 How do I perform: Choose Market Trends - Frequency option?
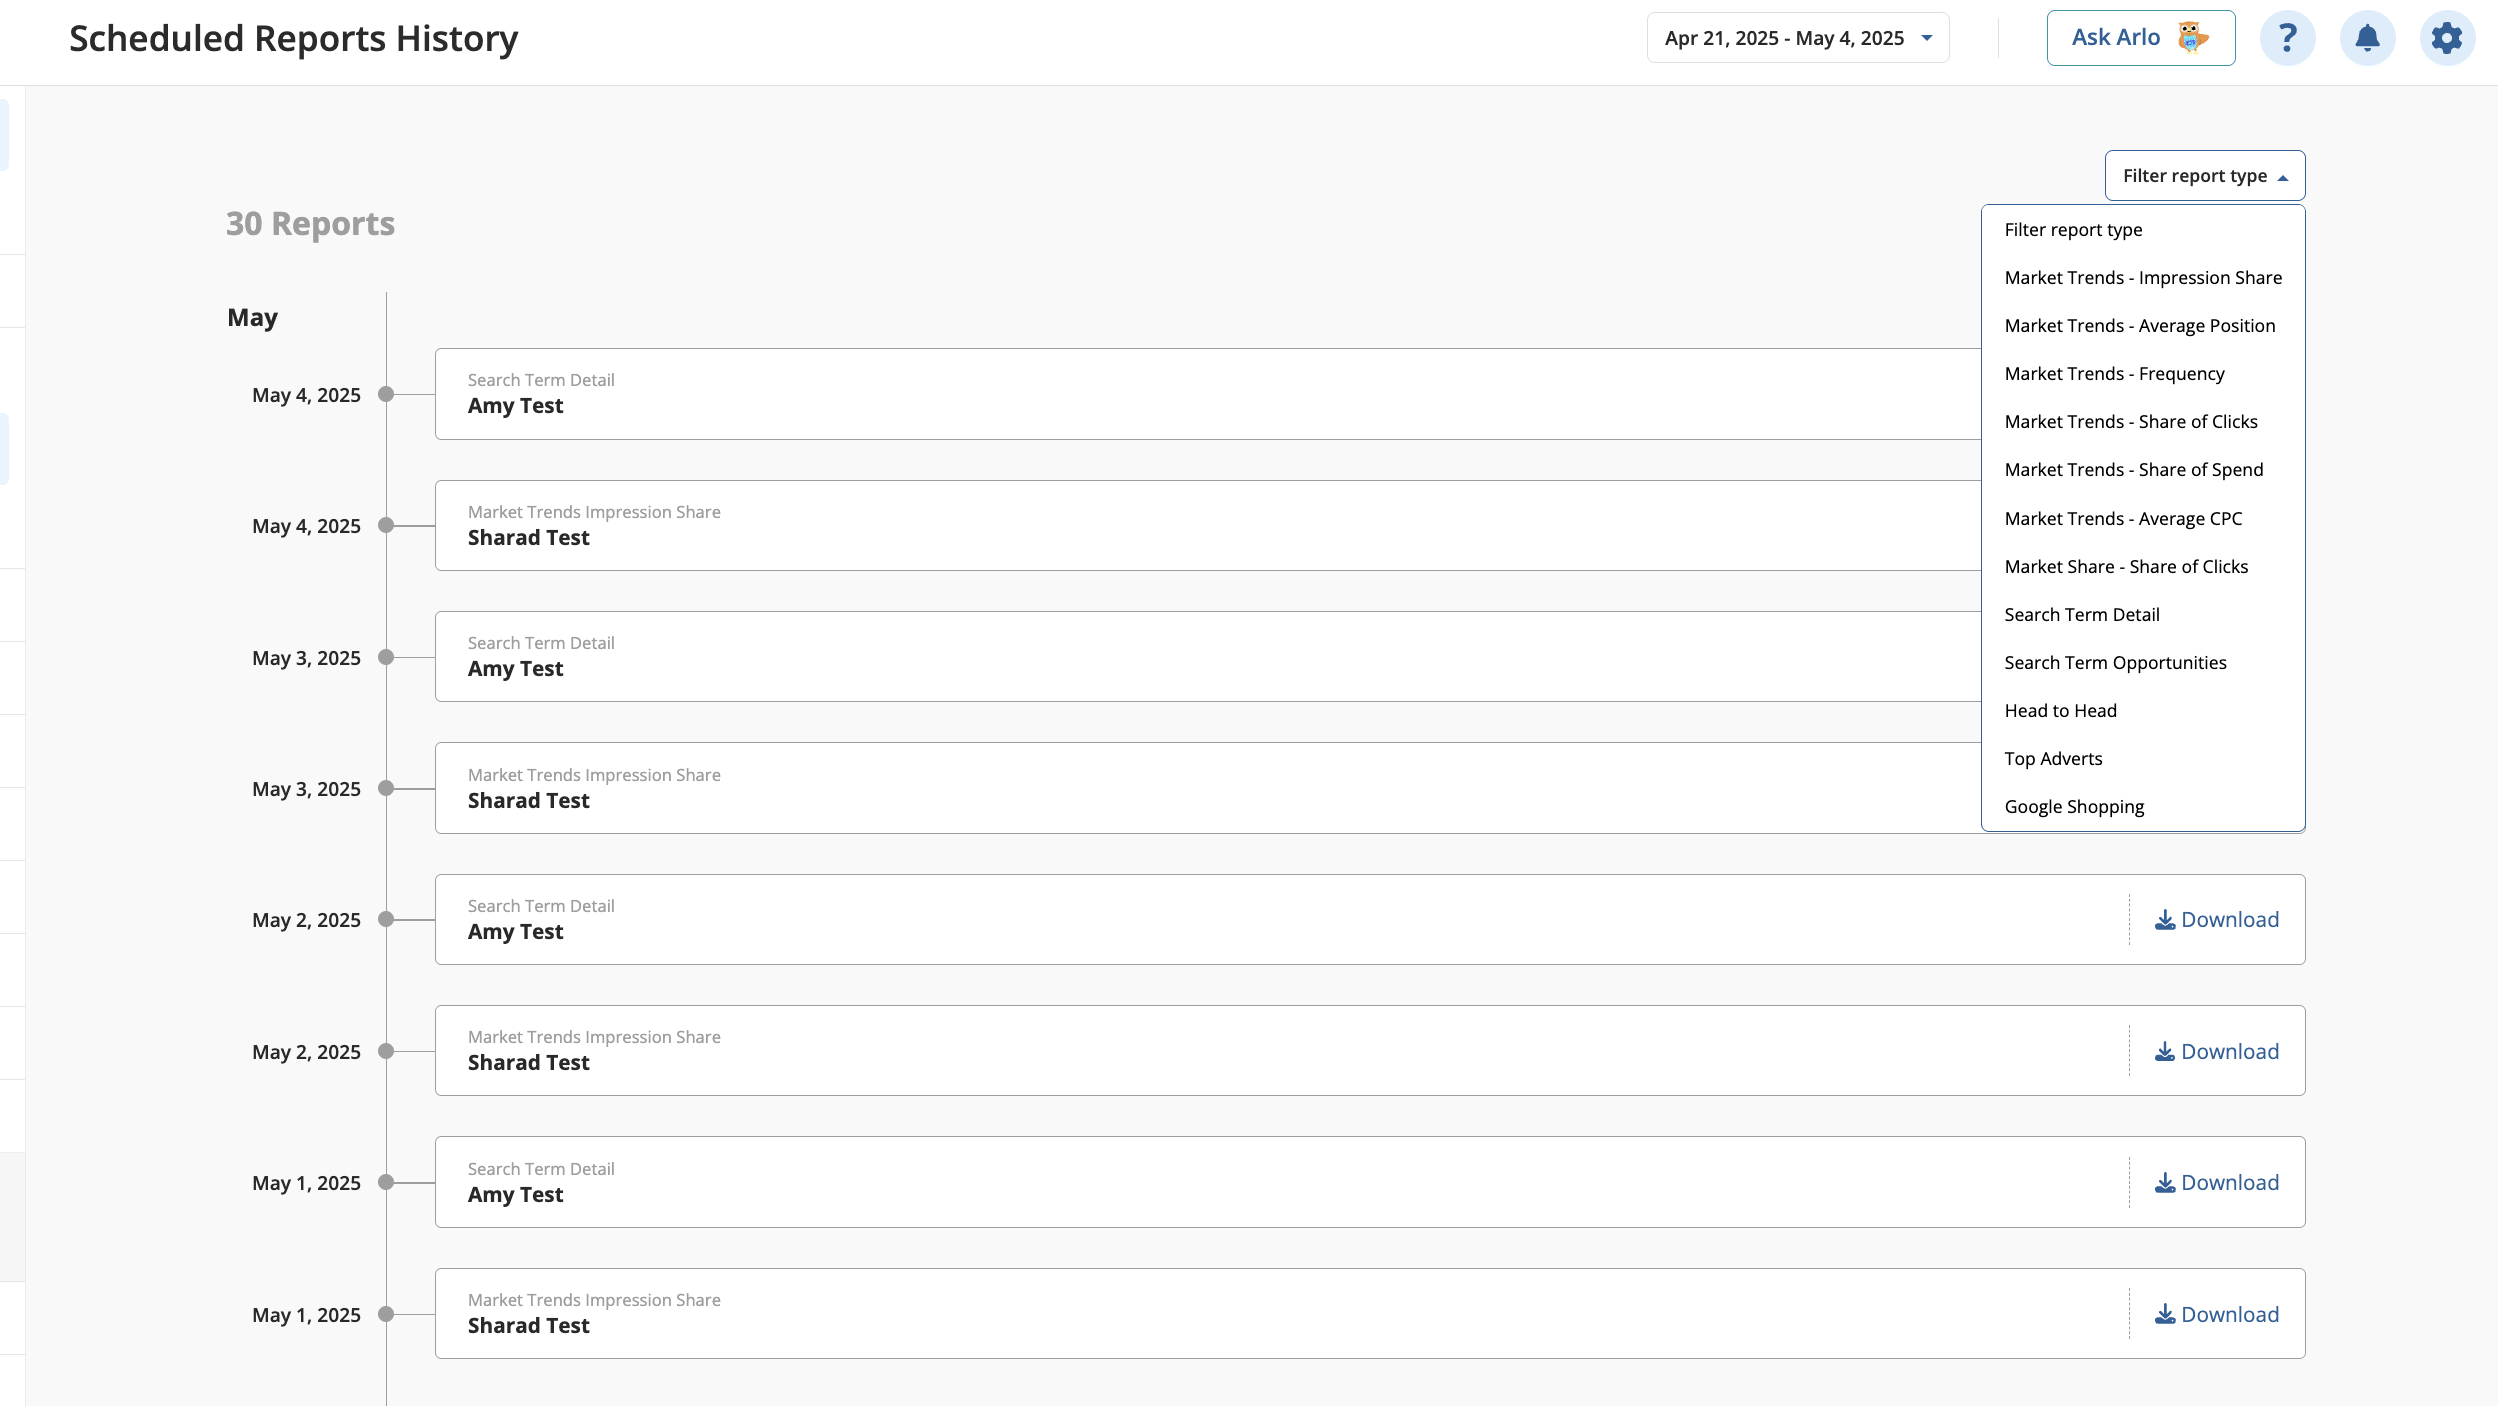pyautogui.click(x=2142, y=374)
